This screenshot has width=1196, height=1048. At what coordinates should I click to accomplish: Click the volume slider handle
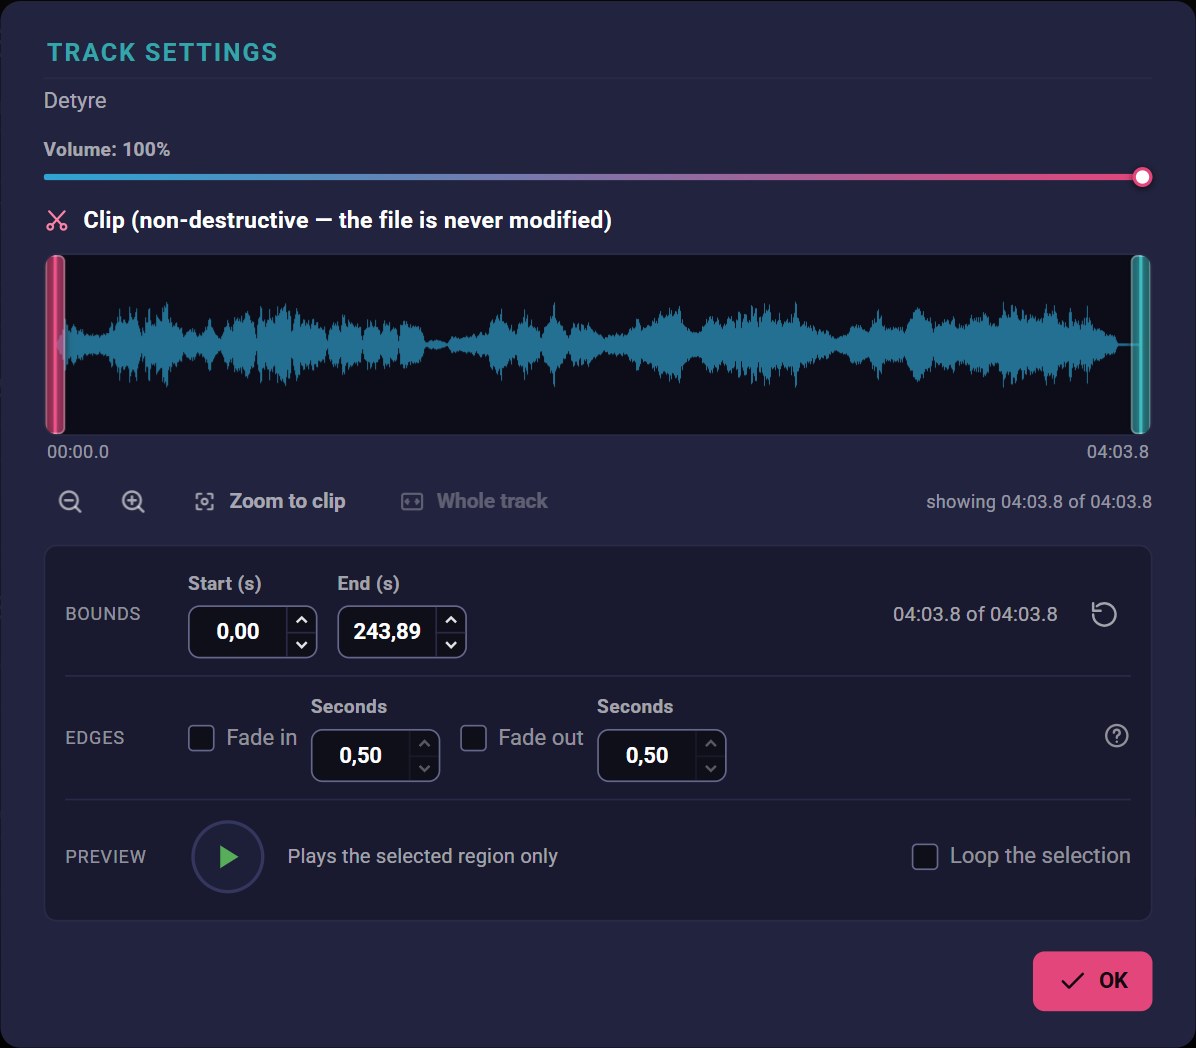click(1142, 177)
